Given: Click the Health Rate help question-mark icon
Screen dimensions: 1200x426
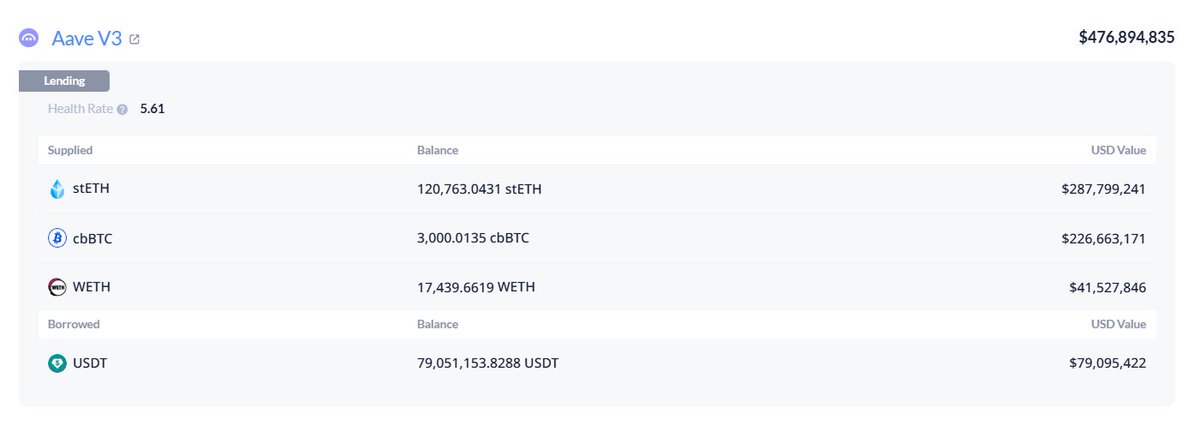Looking at the screenshot, I should pyautogui.click(x=122, y=109).
